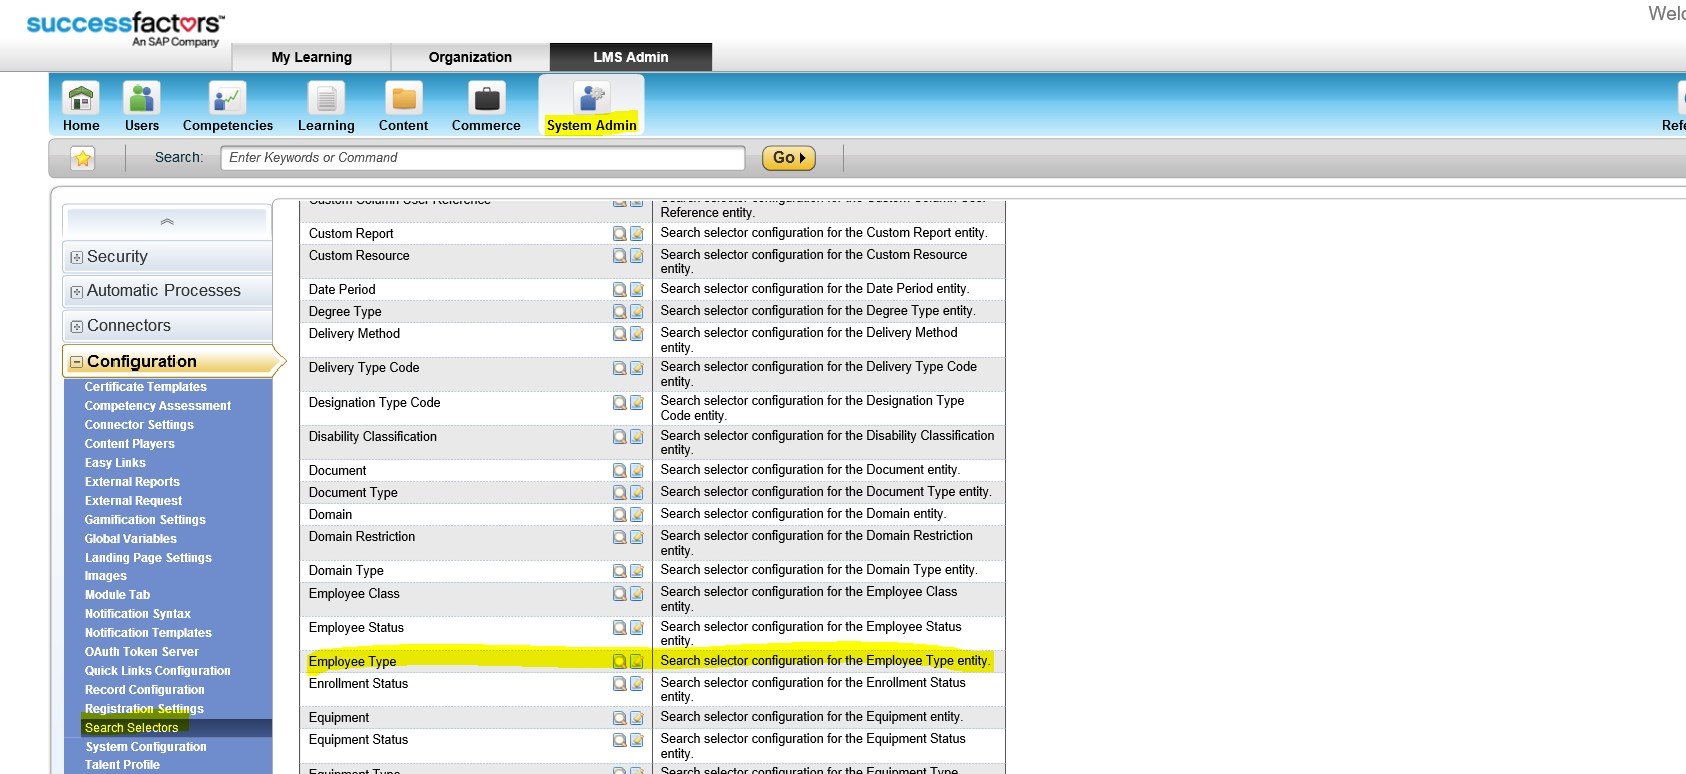View the Domain search selector
Viewport: 1686px width, 774px height.
tap(620, 515)
